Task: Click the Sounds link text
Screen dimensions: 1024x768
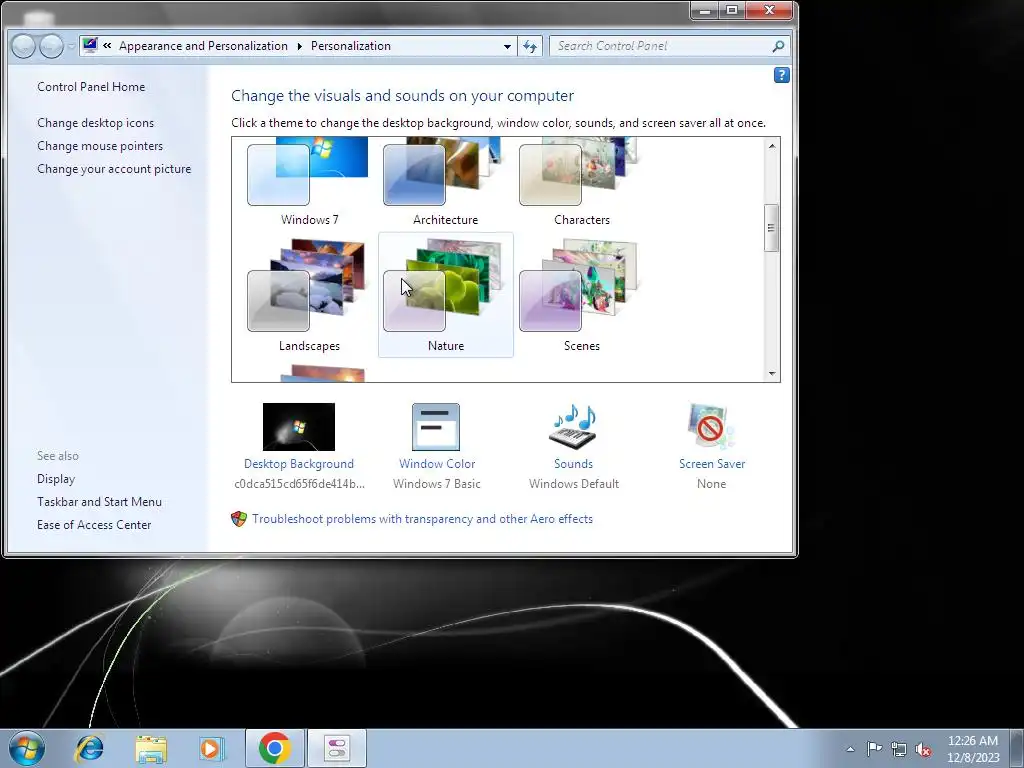Action: 573,464
